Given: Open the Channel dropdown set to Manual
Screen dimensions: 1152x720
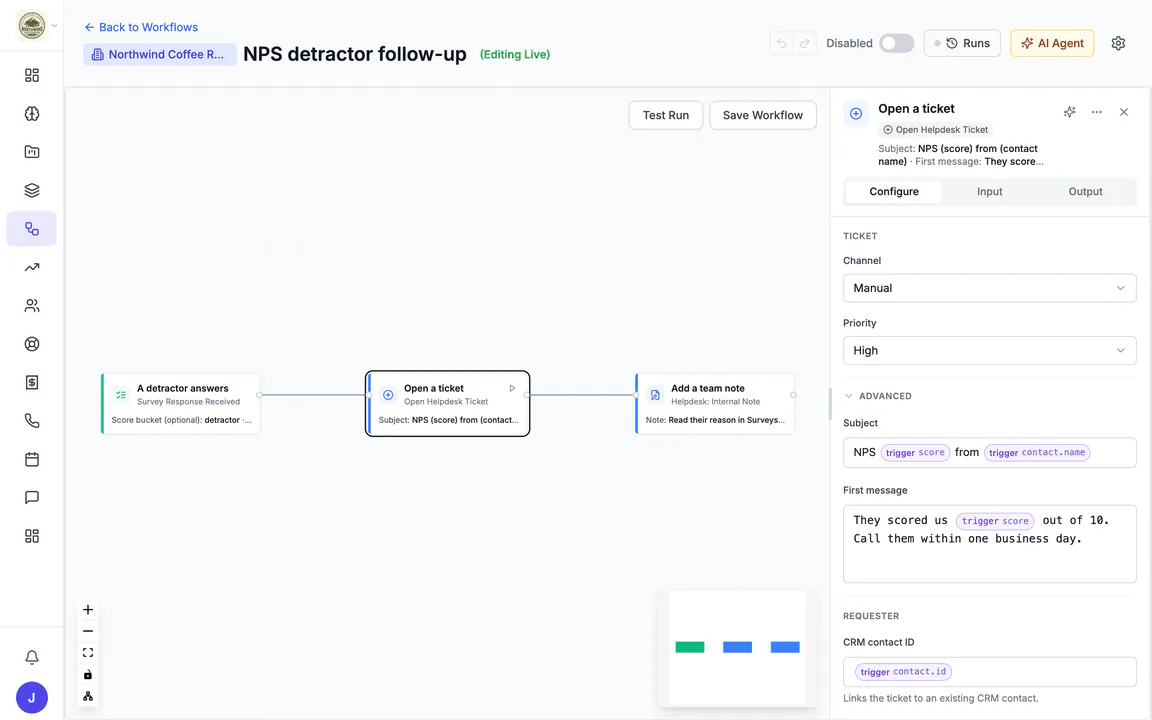Looking at the screenshot, I should coord(989,288).
